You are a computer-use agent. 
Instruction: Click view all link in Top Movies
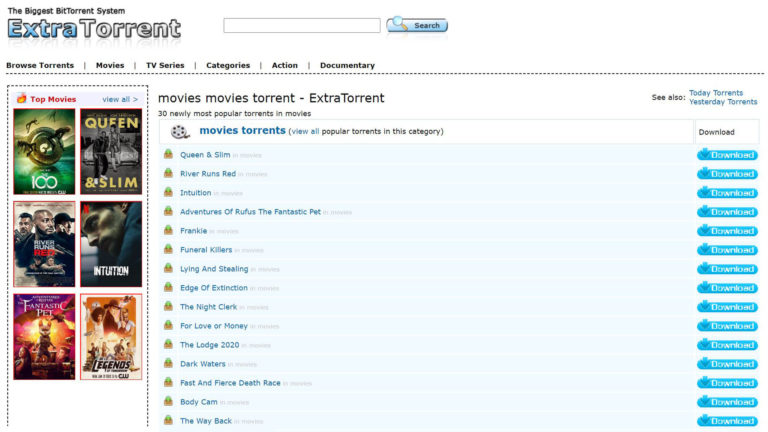pos(120,100)
